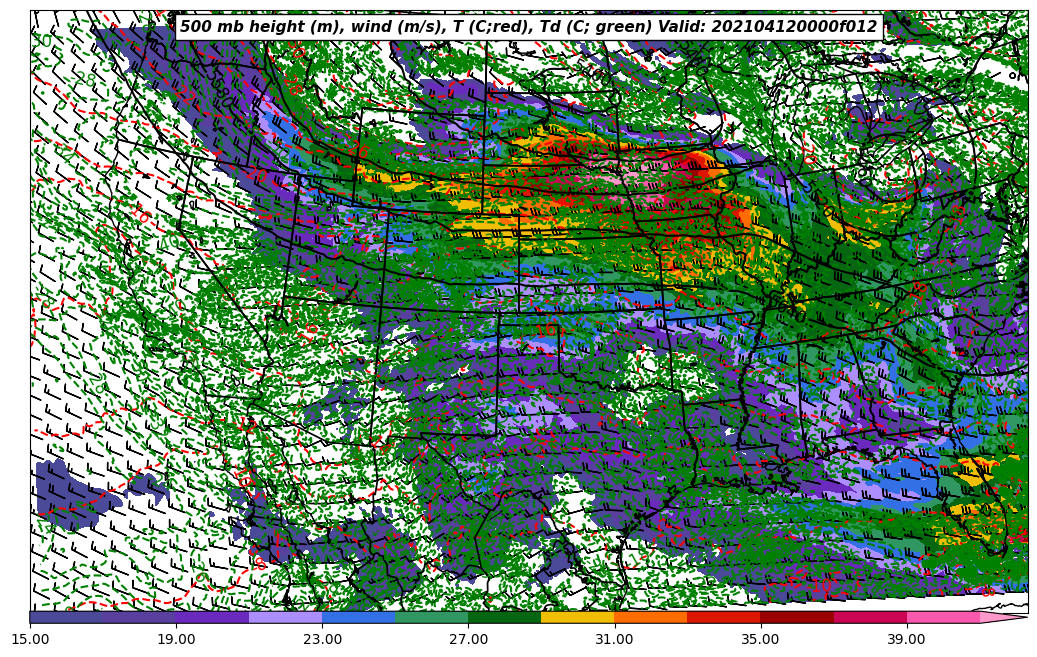Screen dimensions: 1037x657
Task: Click the hot pink colorbar segment
Action: pyautogui.click(x=943, y=617)
